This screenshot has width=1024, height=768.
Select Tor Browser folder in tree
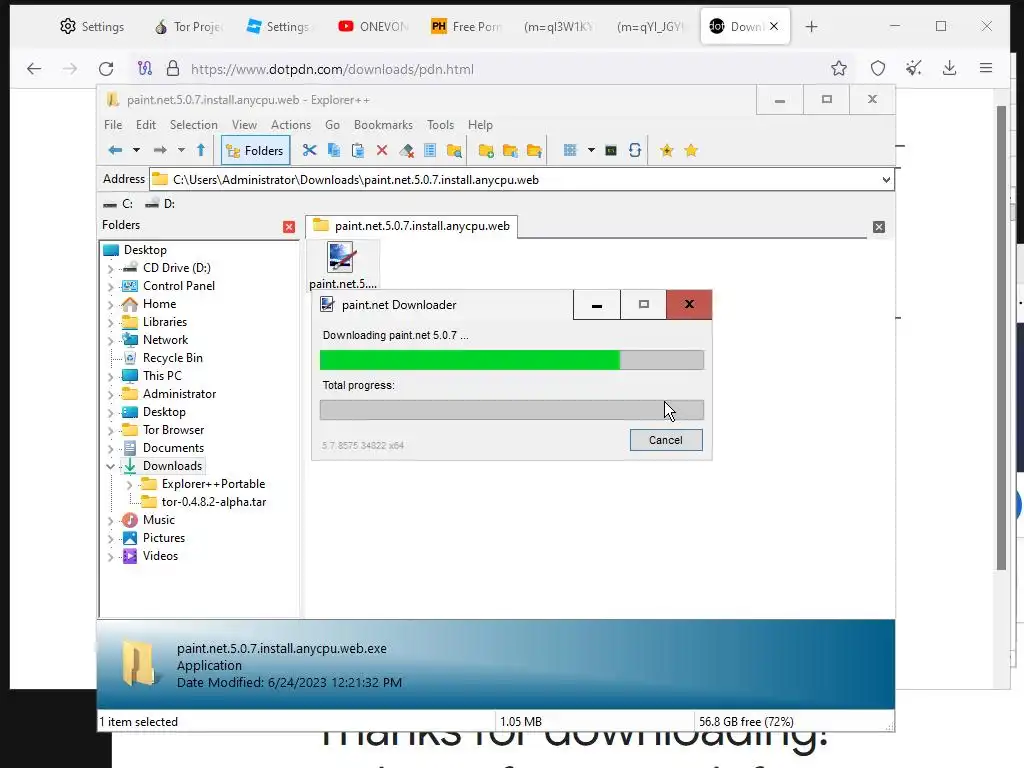click(x=173, y=430)
